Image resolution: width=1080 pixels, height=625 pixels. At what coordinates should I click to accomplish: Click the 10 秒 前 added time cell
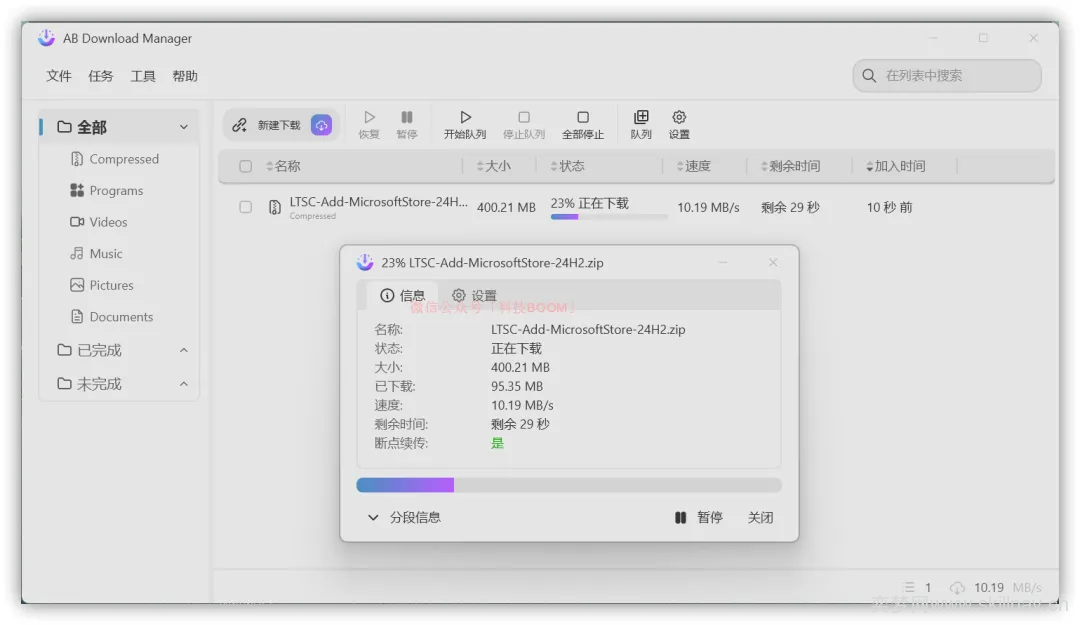(x=889, y=207)
